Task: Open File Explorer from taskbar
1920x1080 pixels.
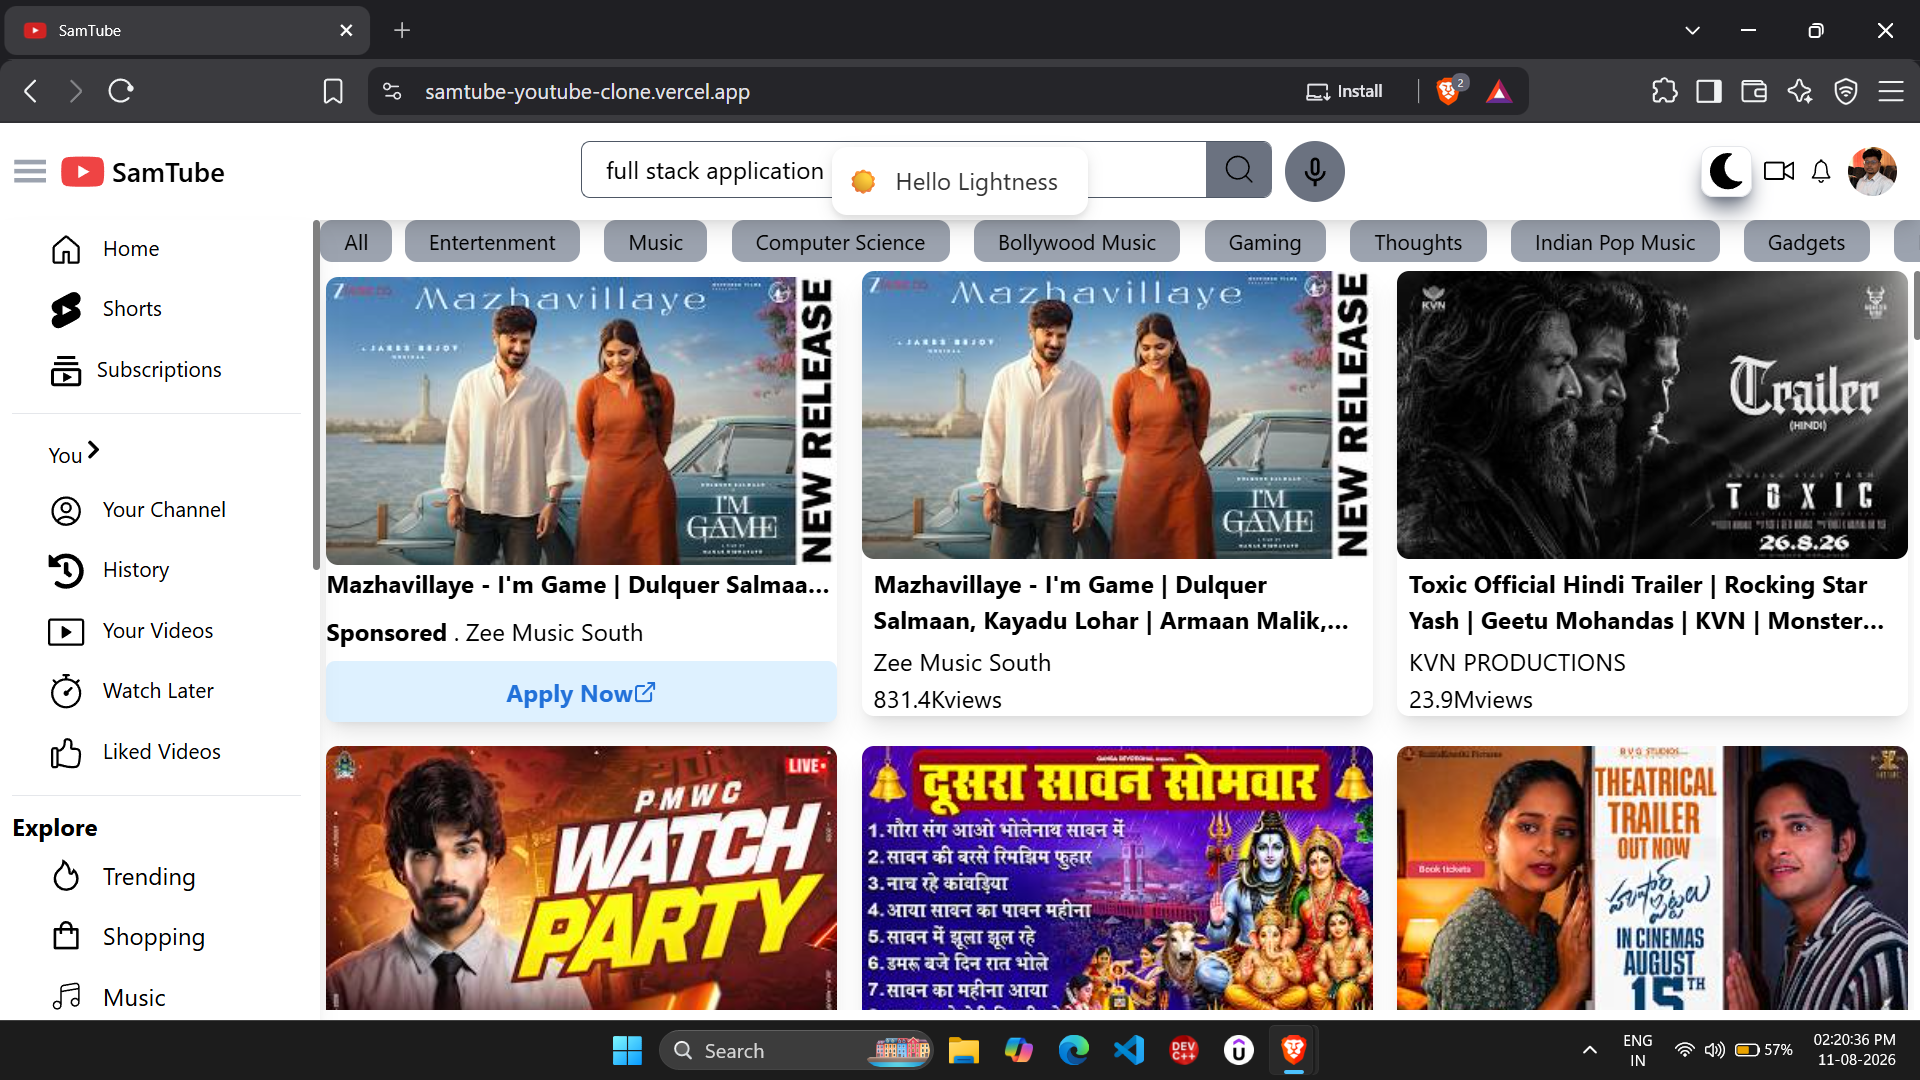Action: 963,1050
